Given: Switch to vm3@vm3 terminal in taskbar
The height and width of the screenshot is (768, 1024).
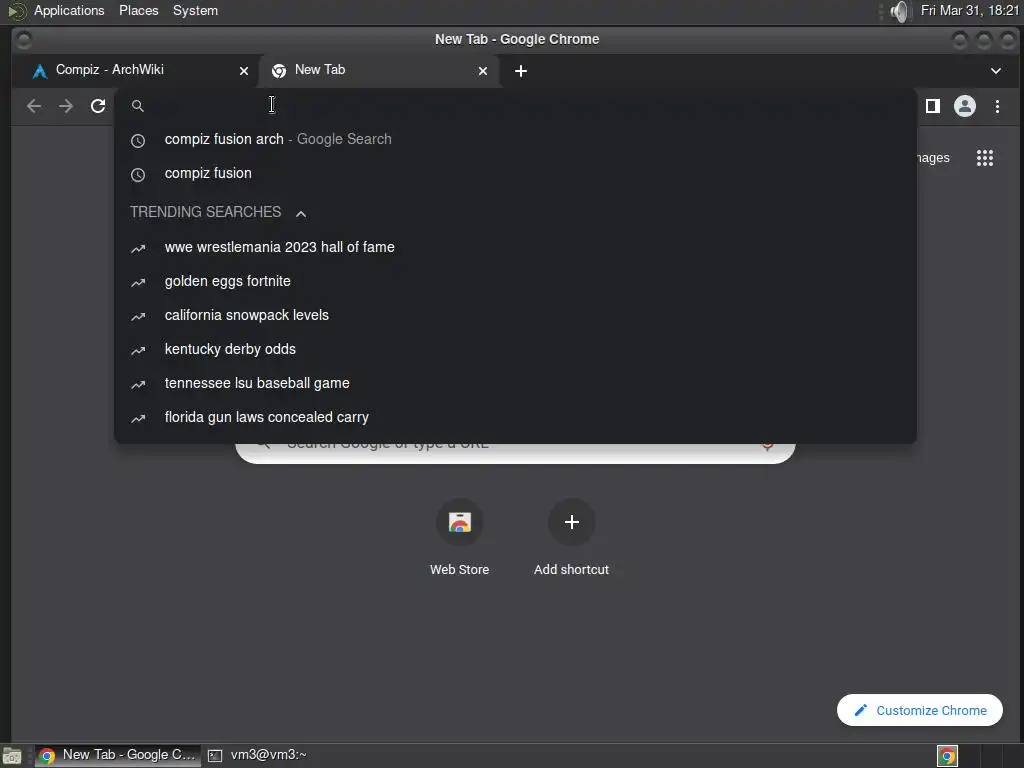Looking at the screenshot, I should 257,755.
